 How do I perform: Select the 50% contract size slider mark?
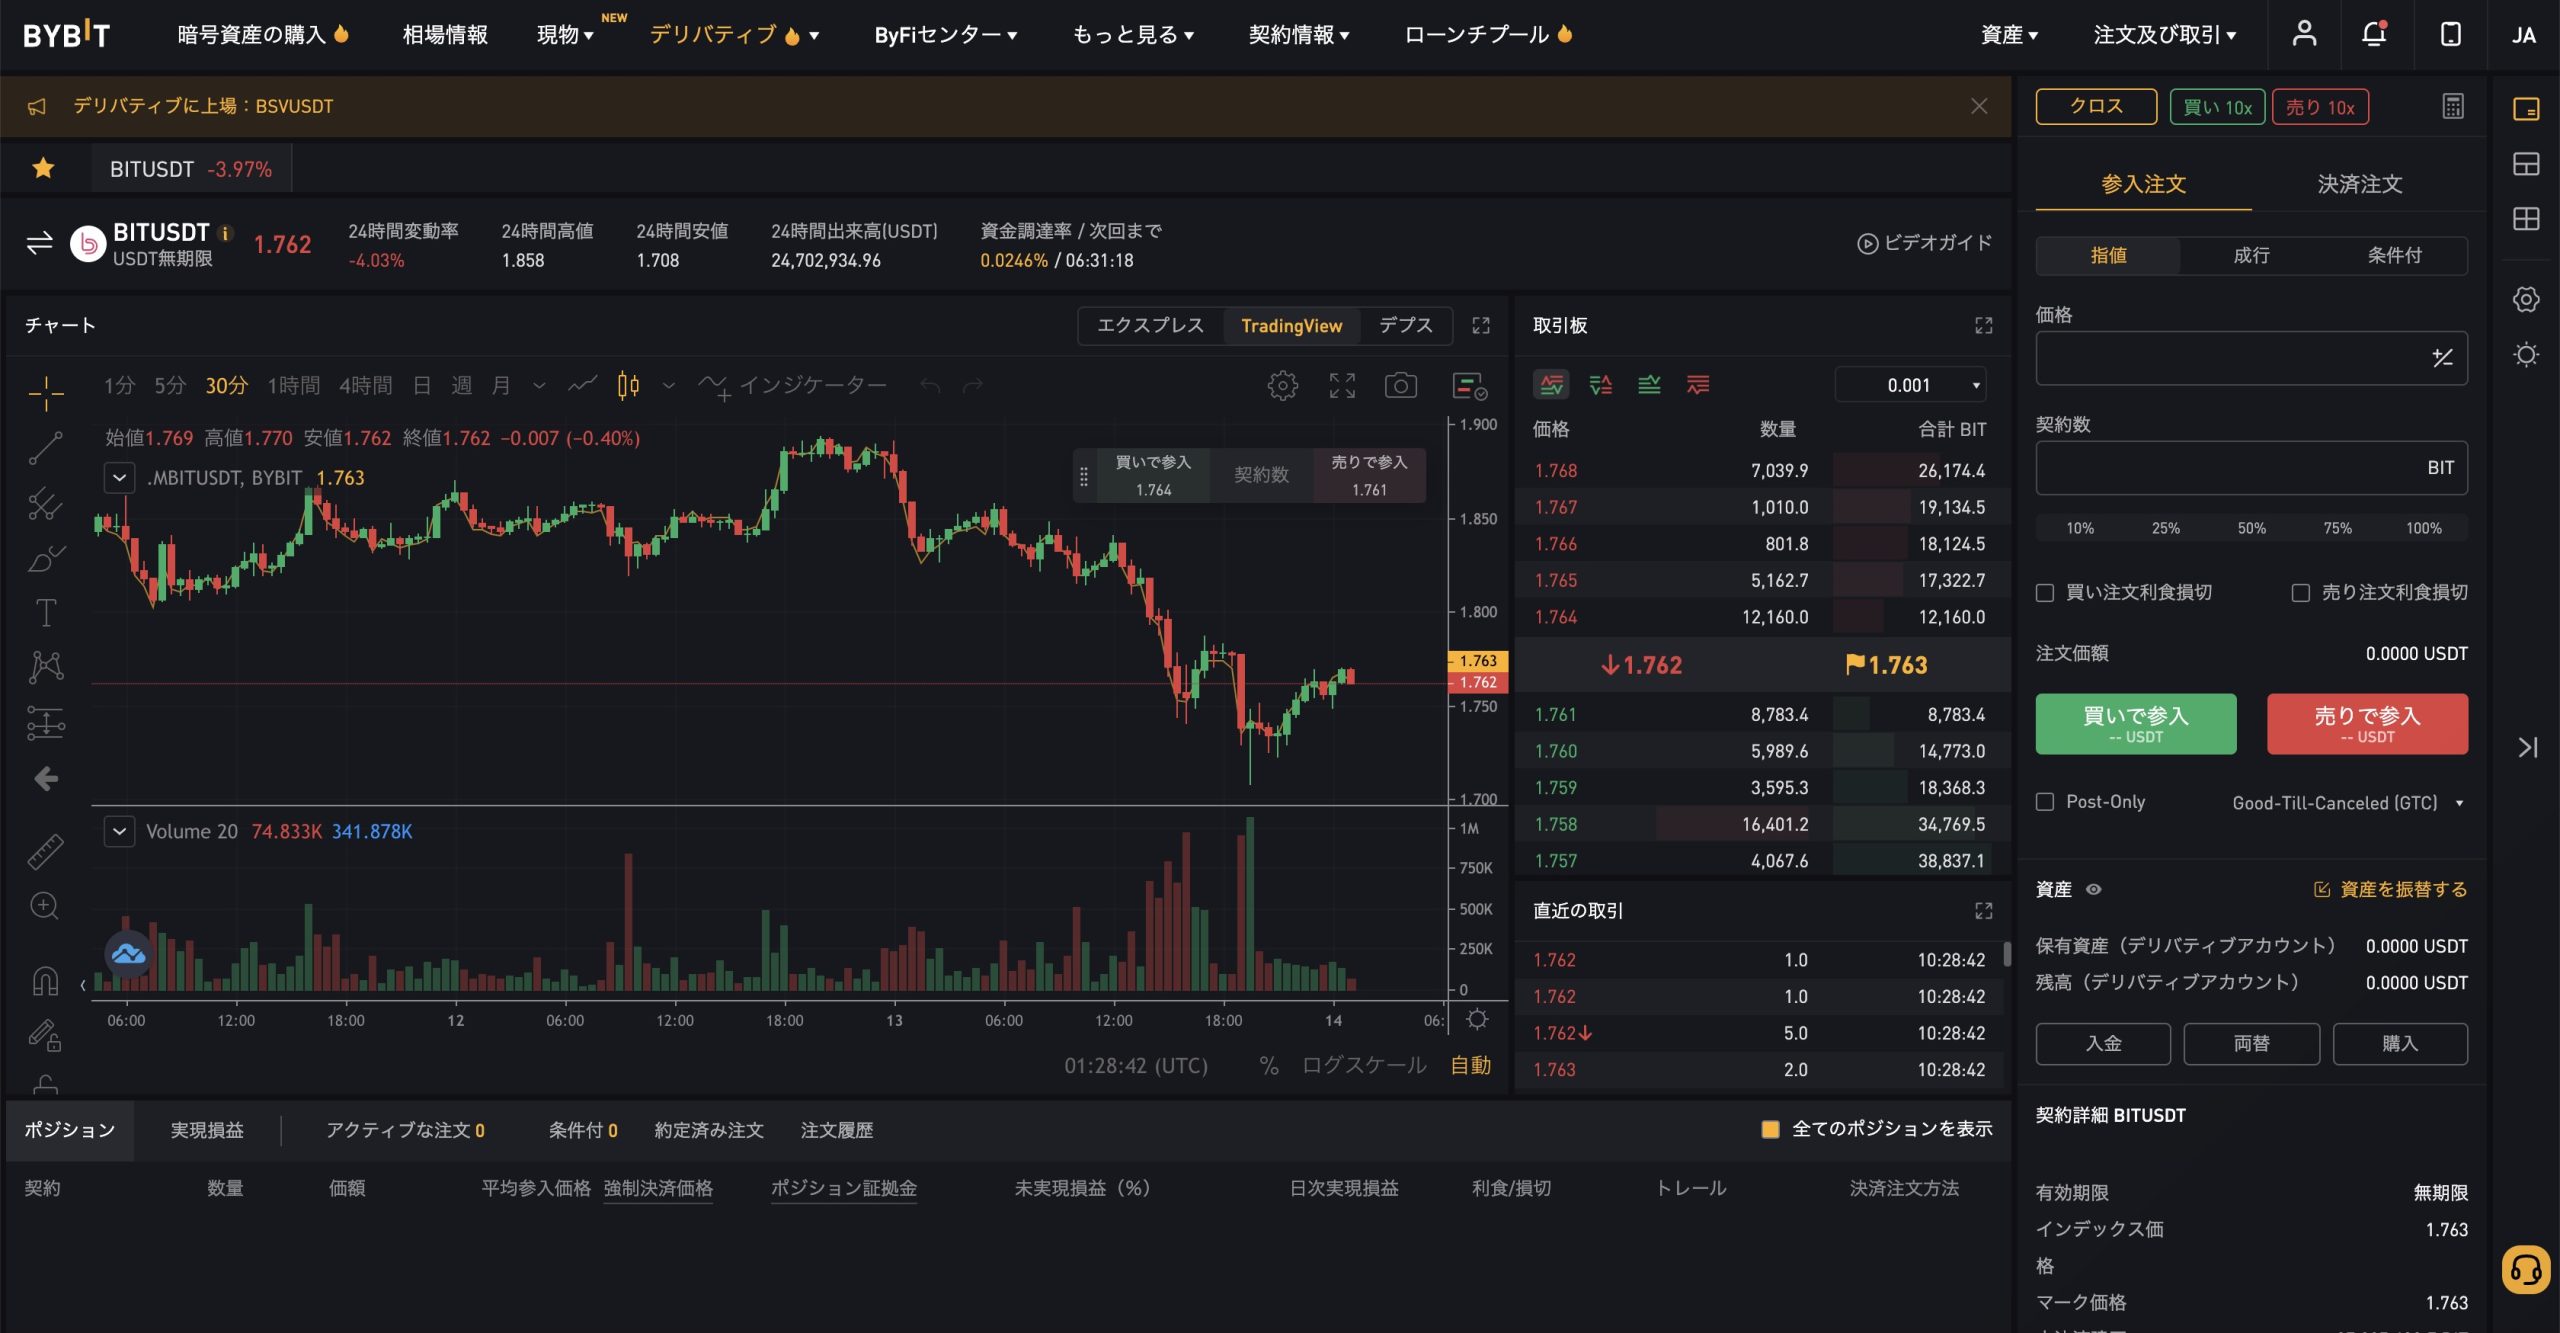(x=2250, y=527)
